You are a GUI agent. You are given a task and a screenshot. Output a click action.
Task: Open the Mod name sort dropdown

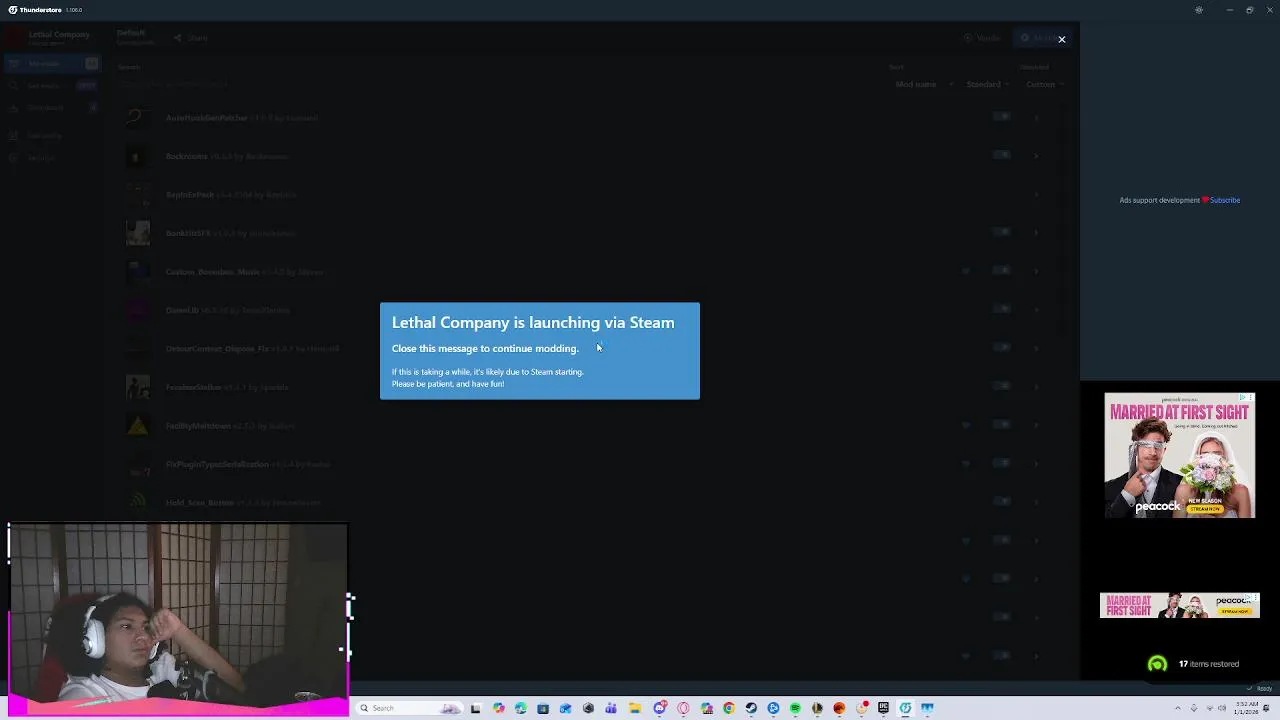coord(924,84)
